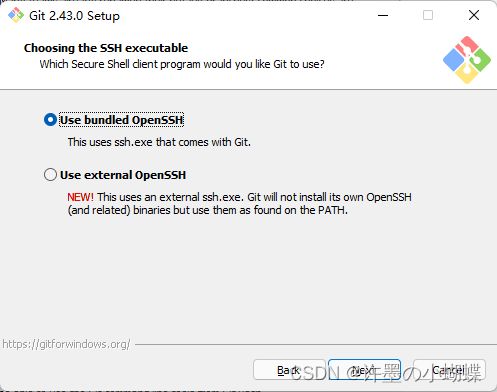Viewport: 497px width, 392px height.
Task: Click the 'Git 2.43.0 Setup' title text
Action: (x=74, y=16)
